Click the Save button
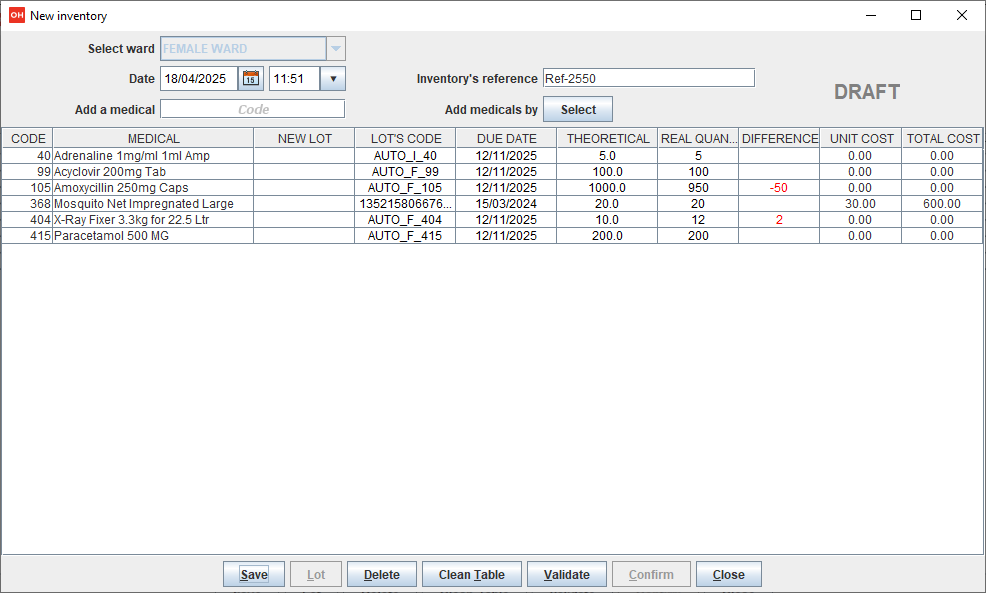986x593 pixels. coord(254,575)
